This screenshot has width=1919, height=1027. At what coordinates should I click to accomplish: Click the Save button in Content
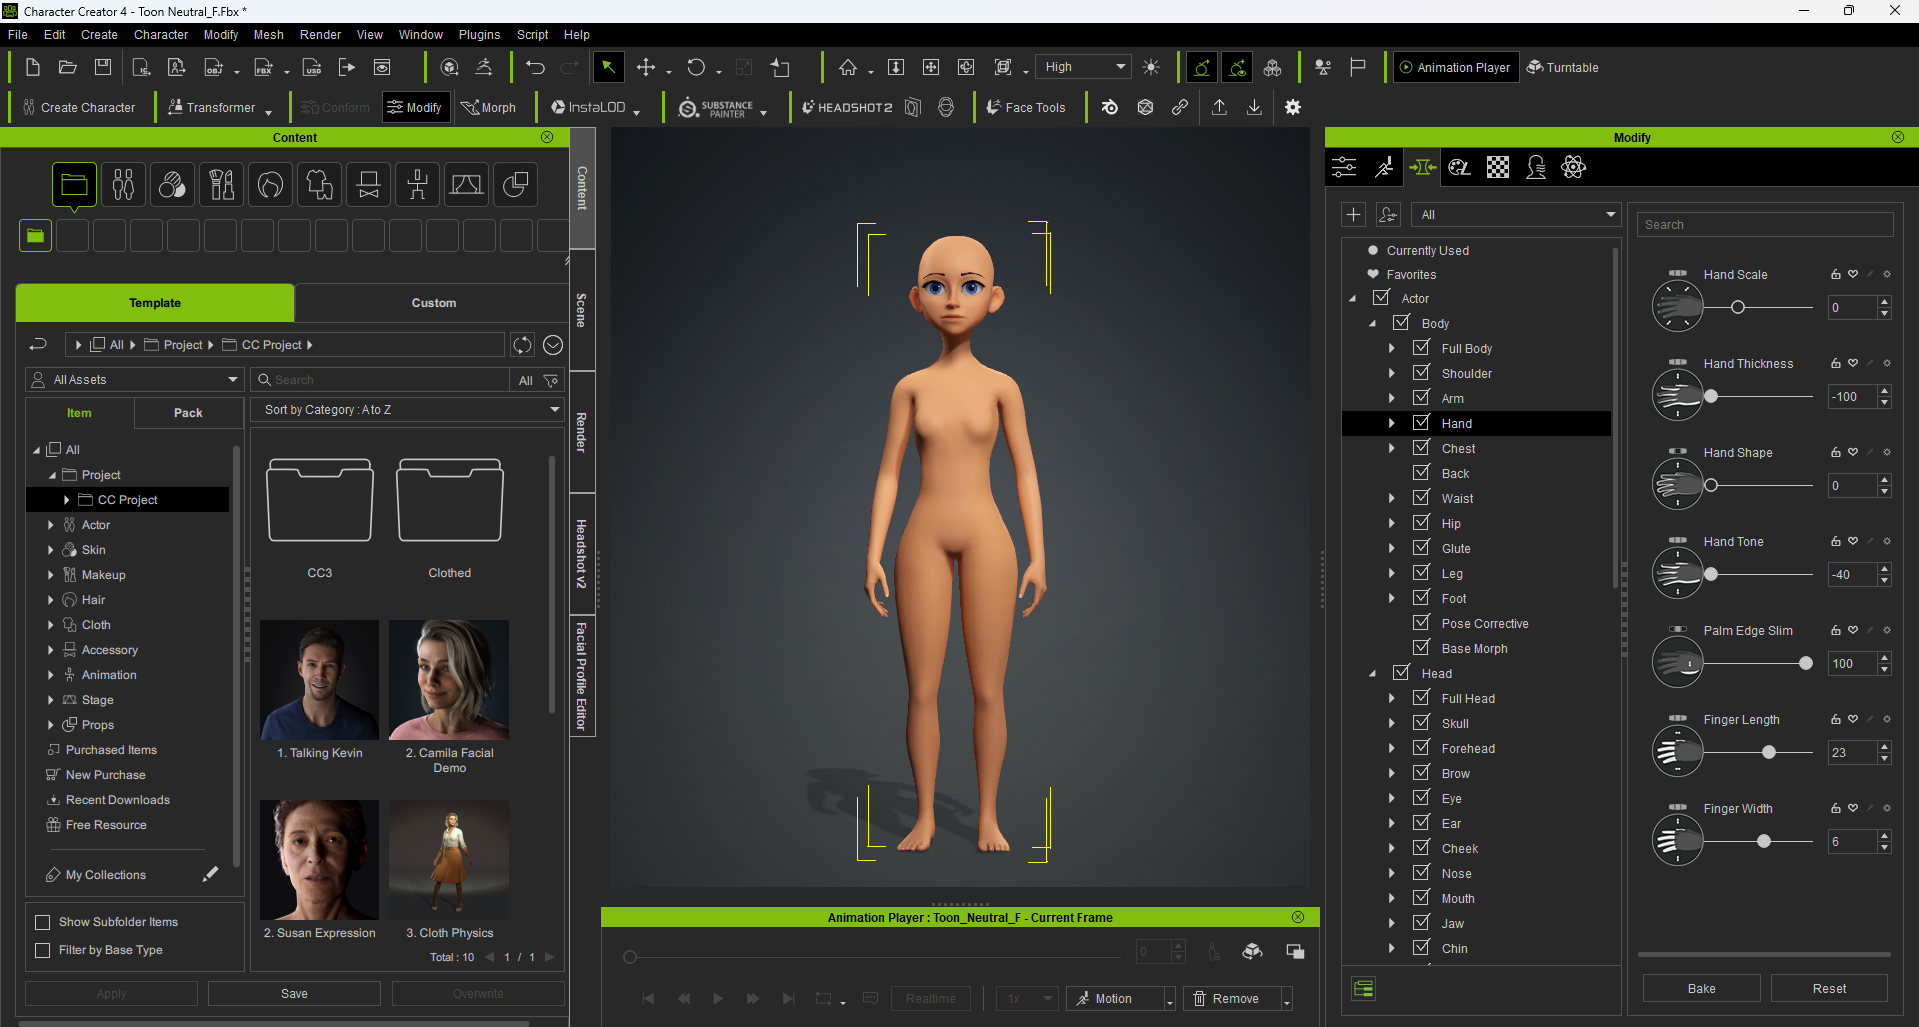coord(294,994)
